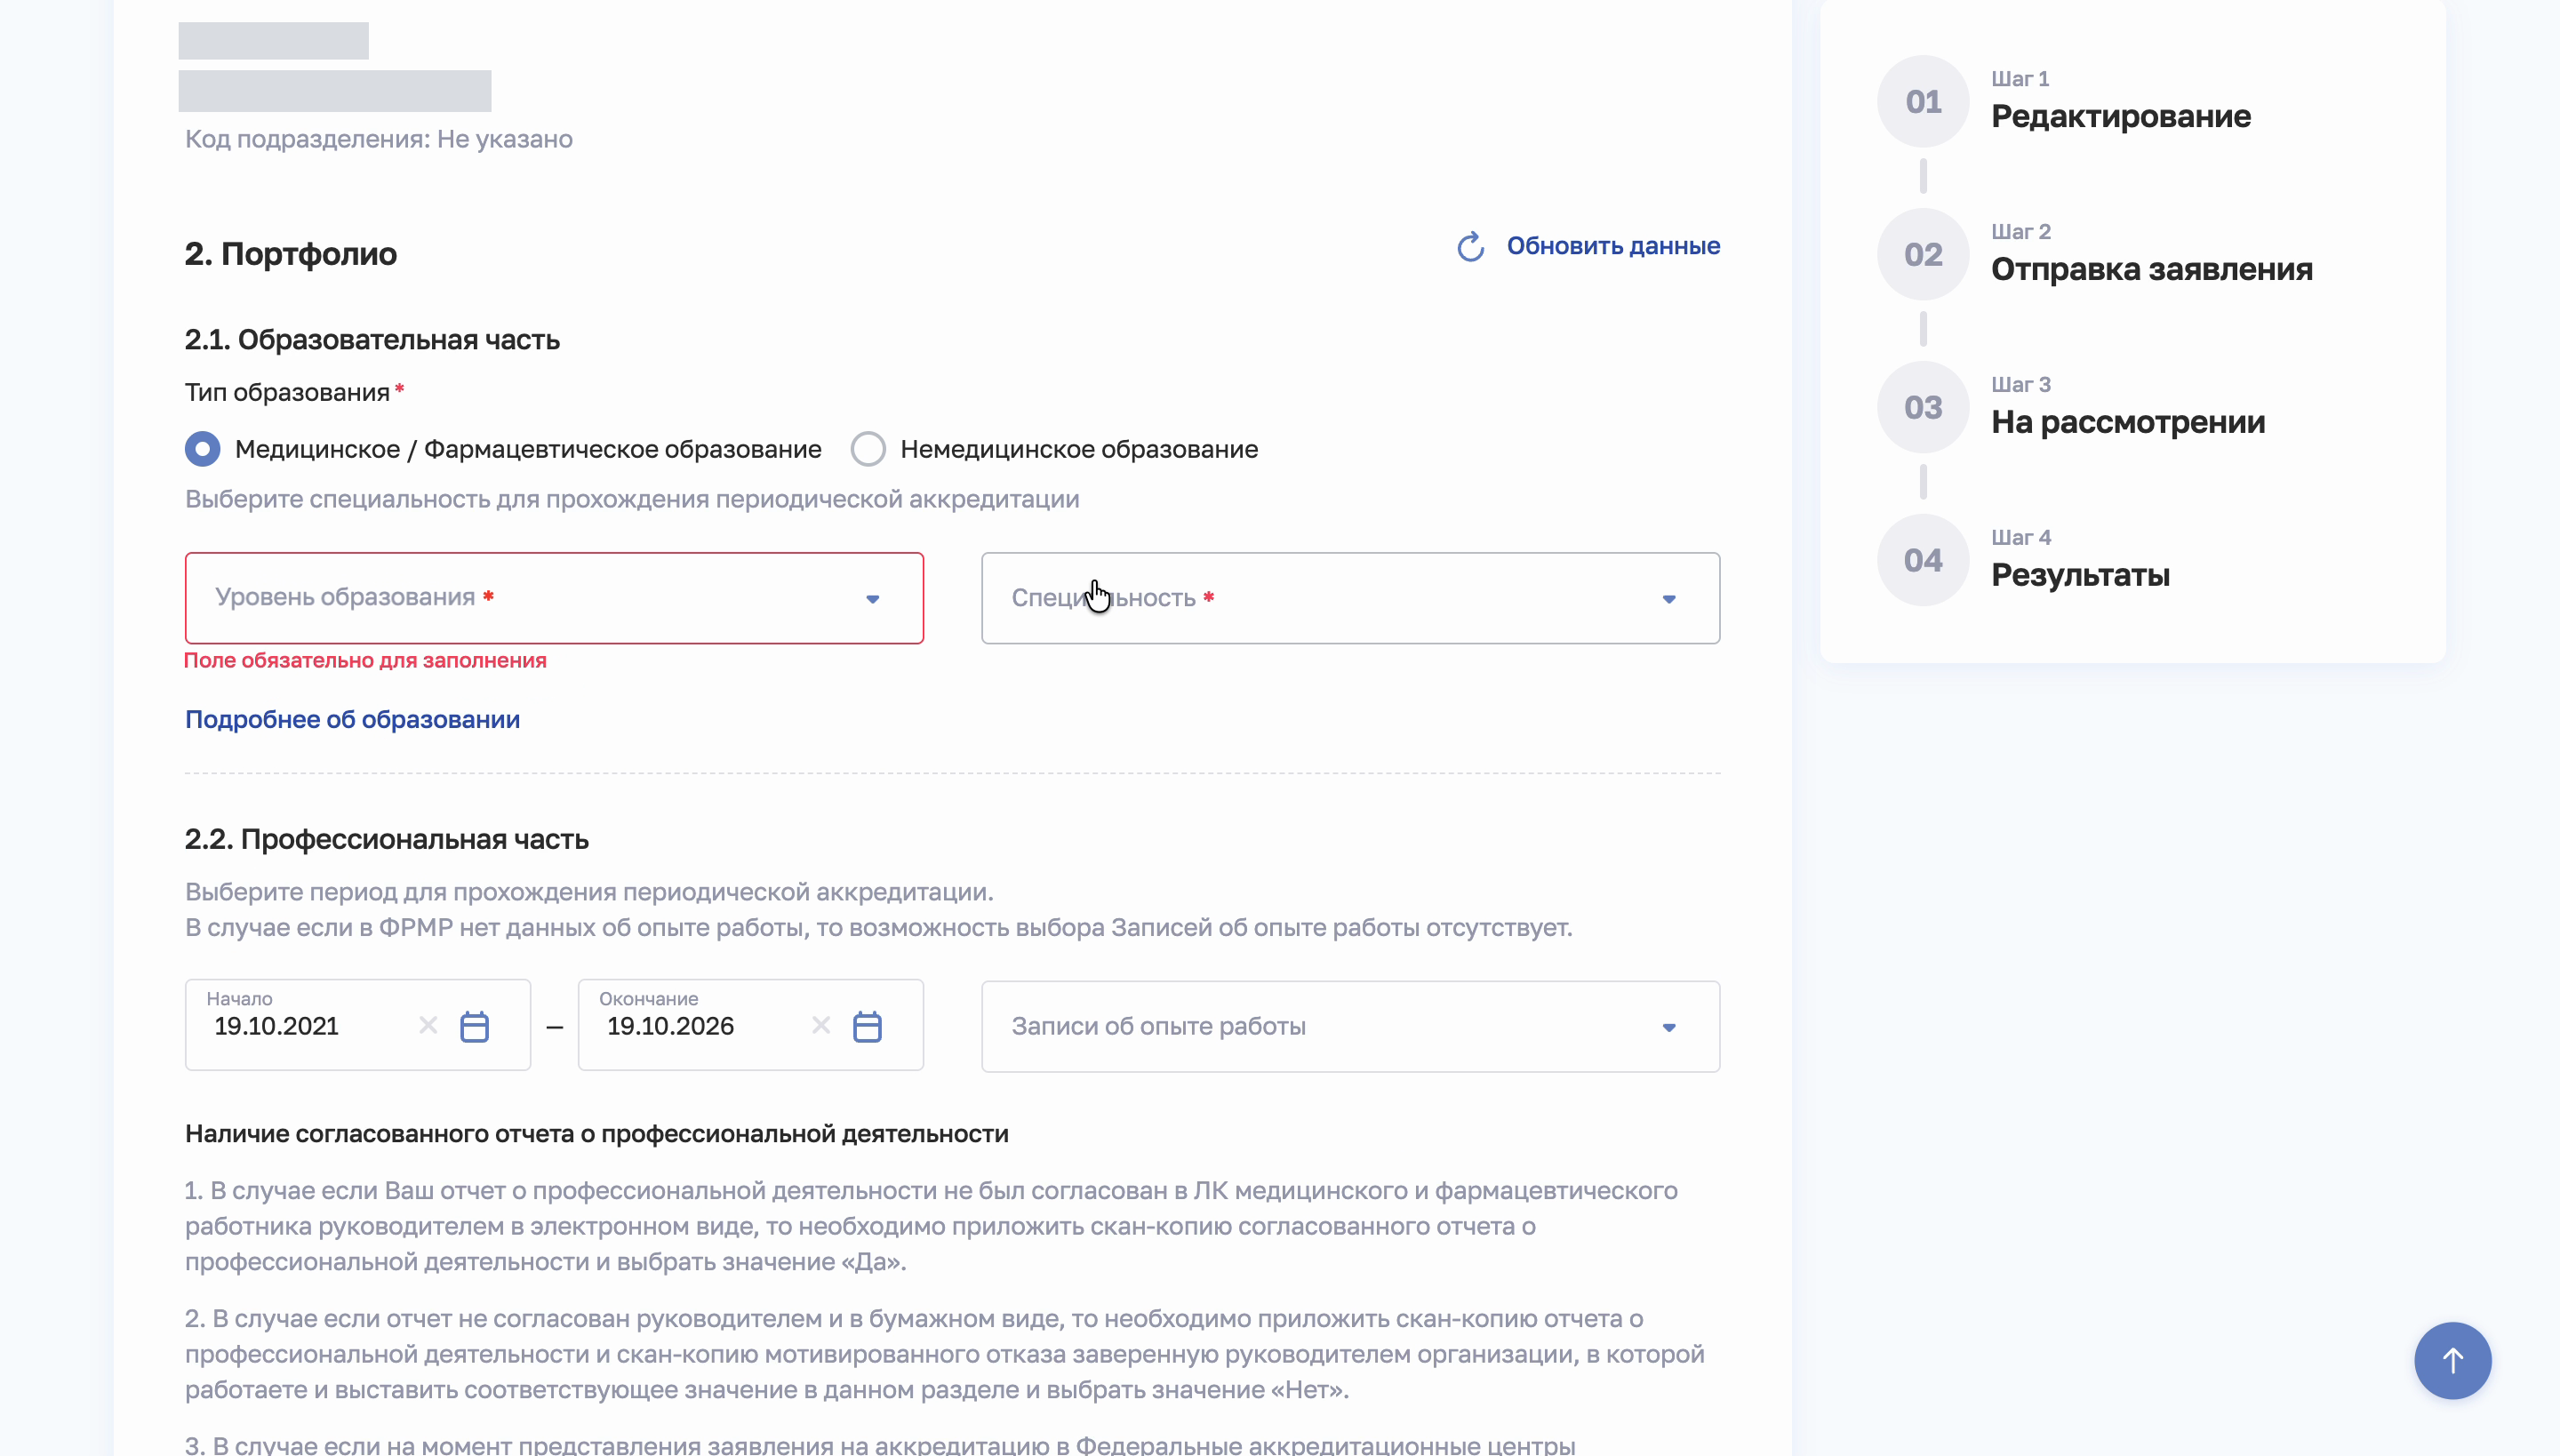Click heading 2.1. Образовательная часть
Screen dimensions: 2560x1456
pos(372,340)
